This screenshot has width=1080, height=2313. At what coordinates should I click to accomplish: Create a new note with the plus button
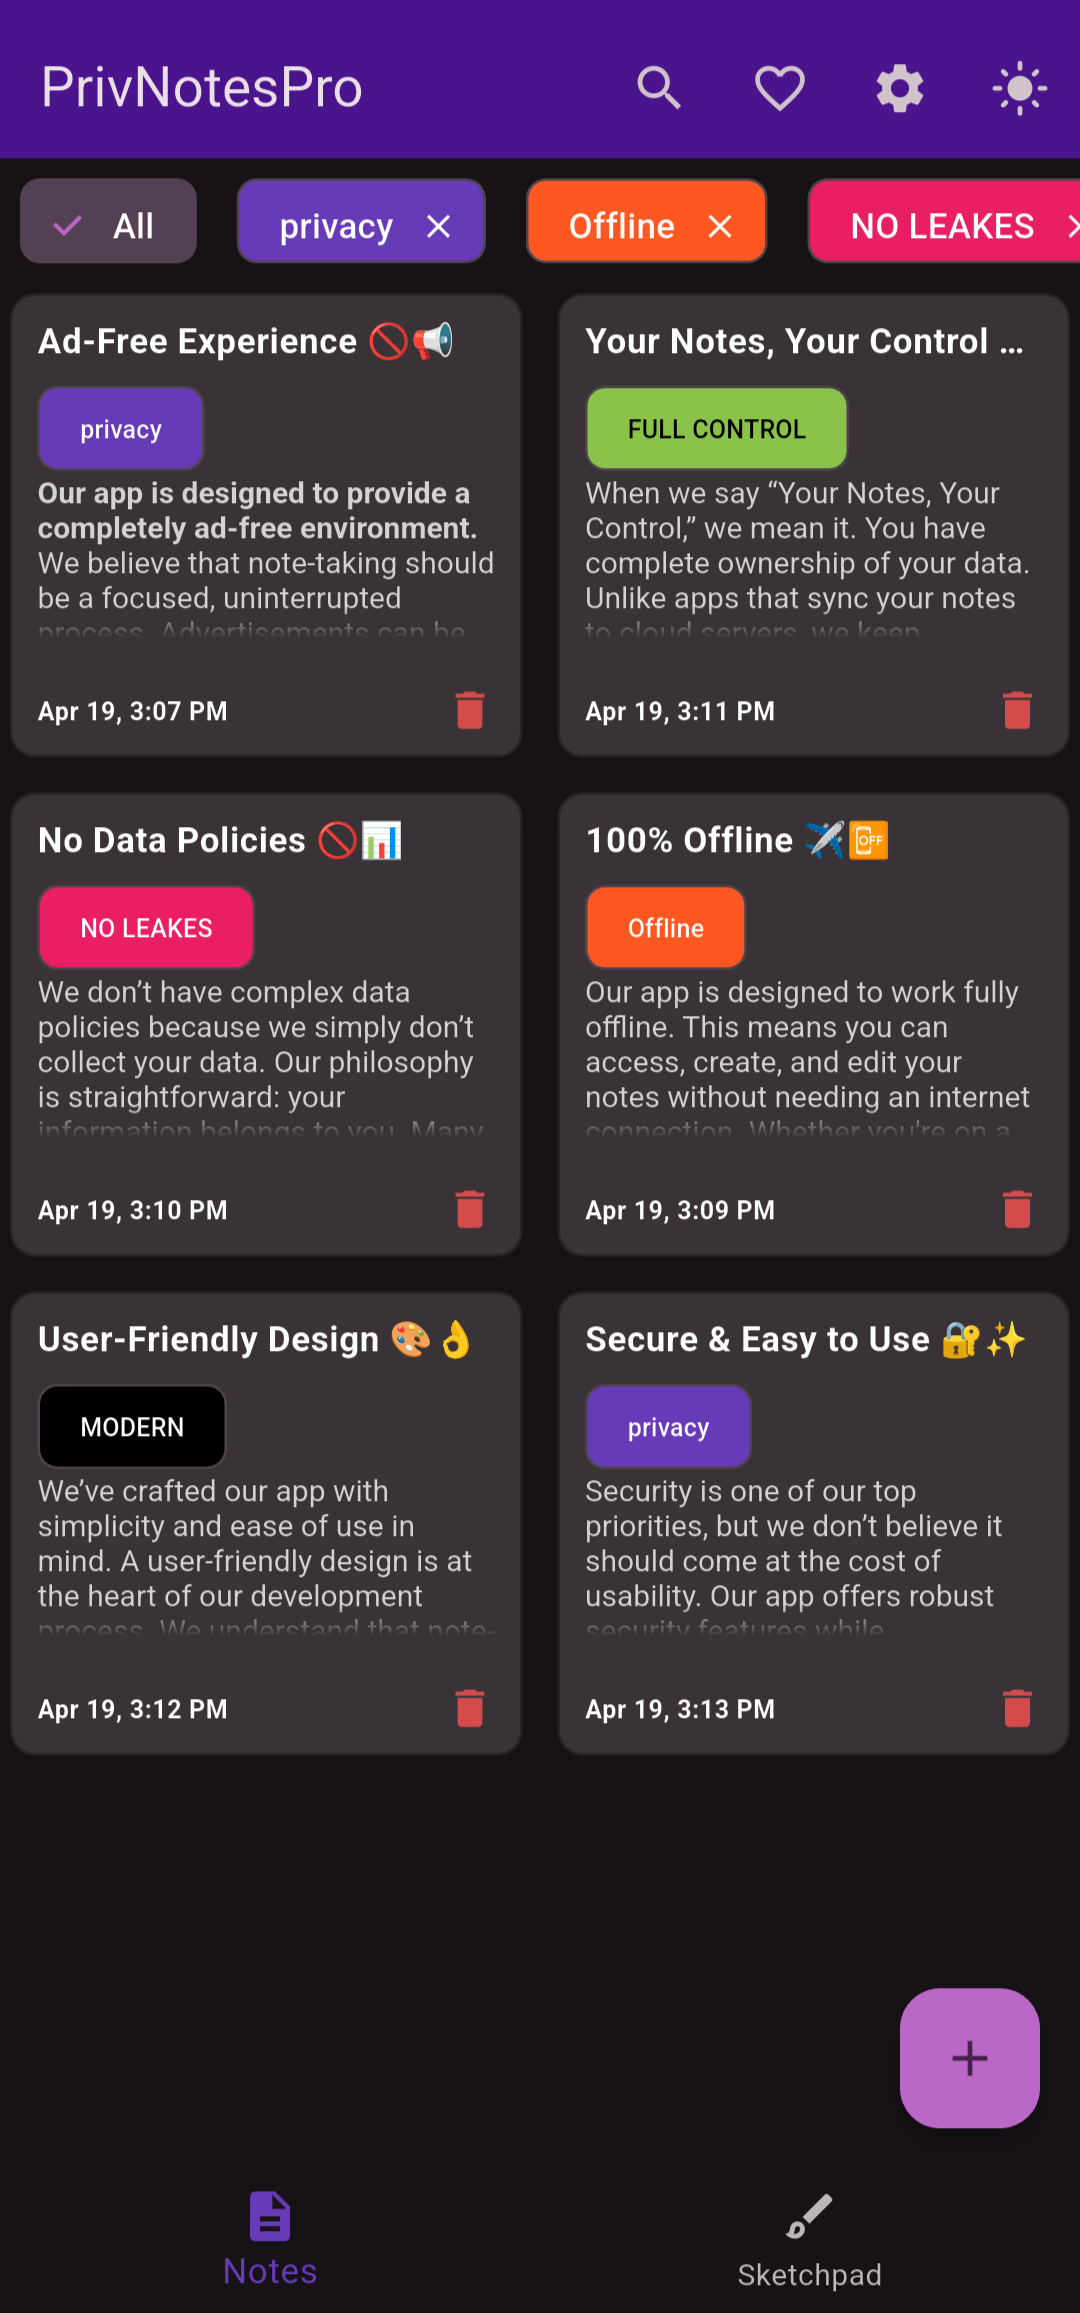tap(968, 2058)
